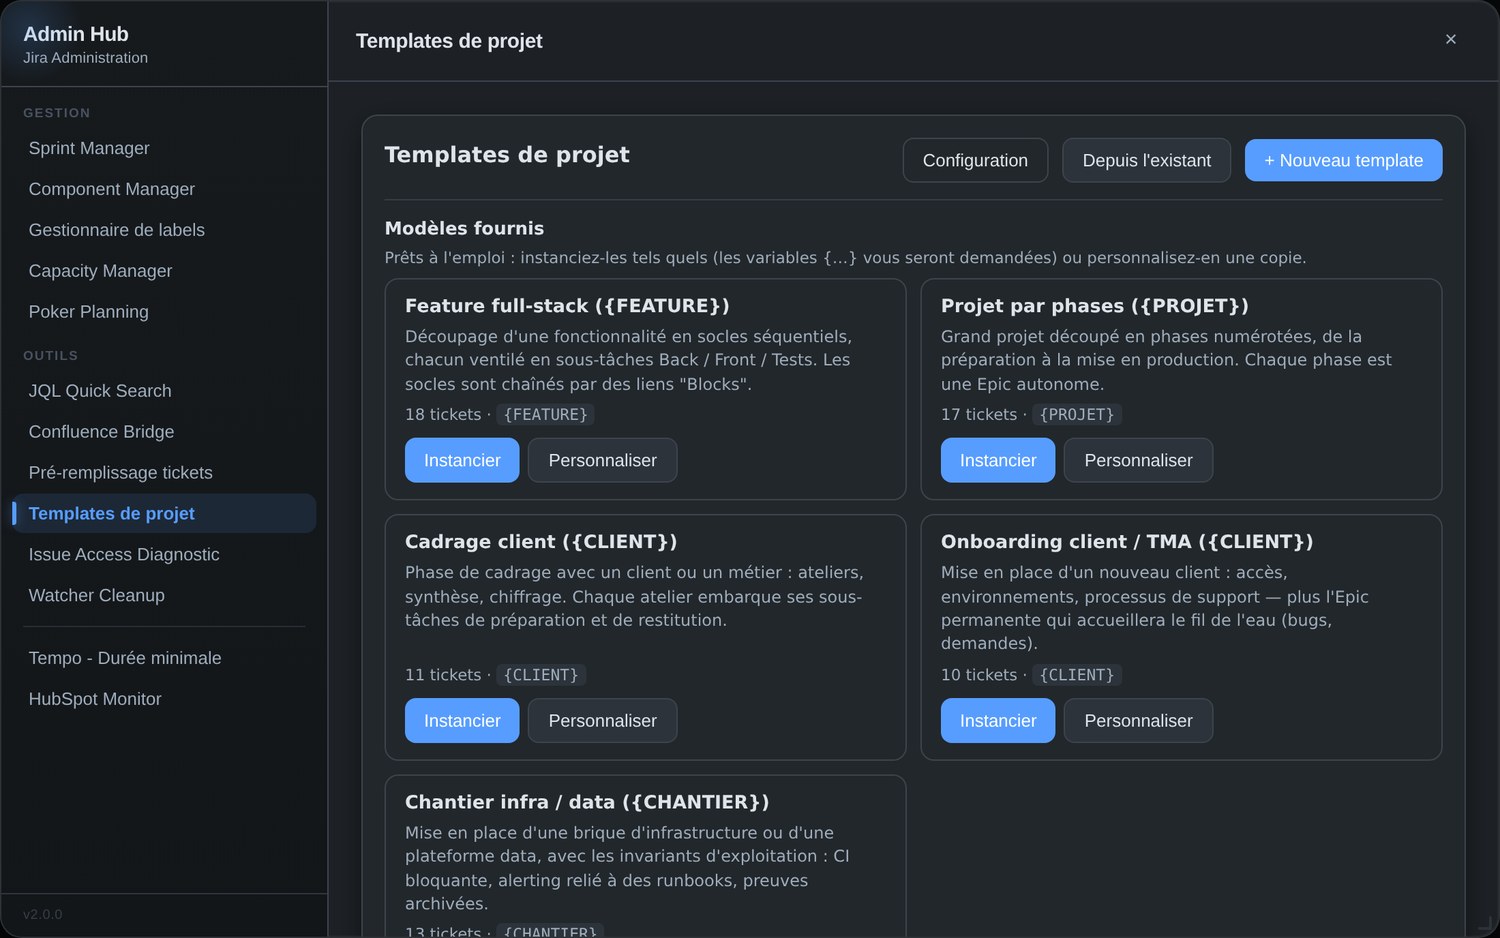Go to Component Manager
This screenshot has height=938, width=1500.
[x=164, y=189]
